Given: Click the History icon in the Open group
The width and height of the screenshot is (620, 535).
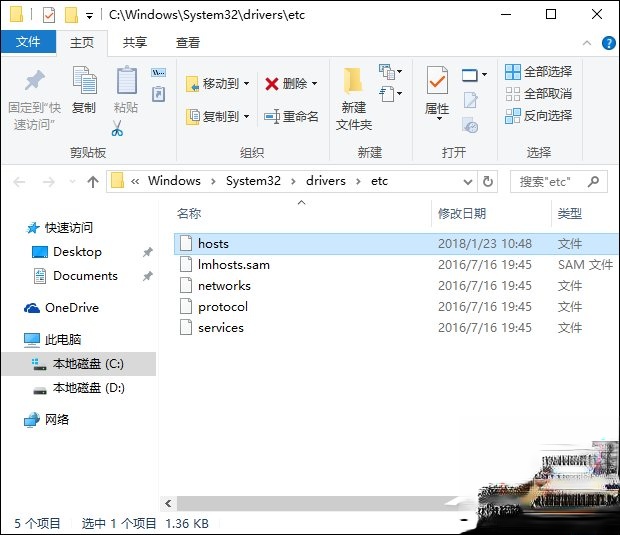Looking at the screenshot, I should 470,125.
